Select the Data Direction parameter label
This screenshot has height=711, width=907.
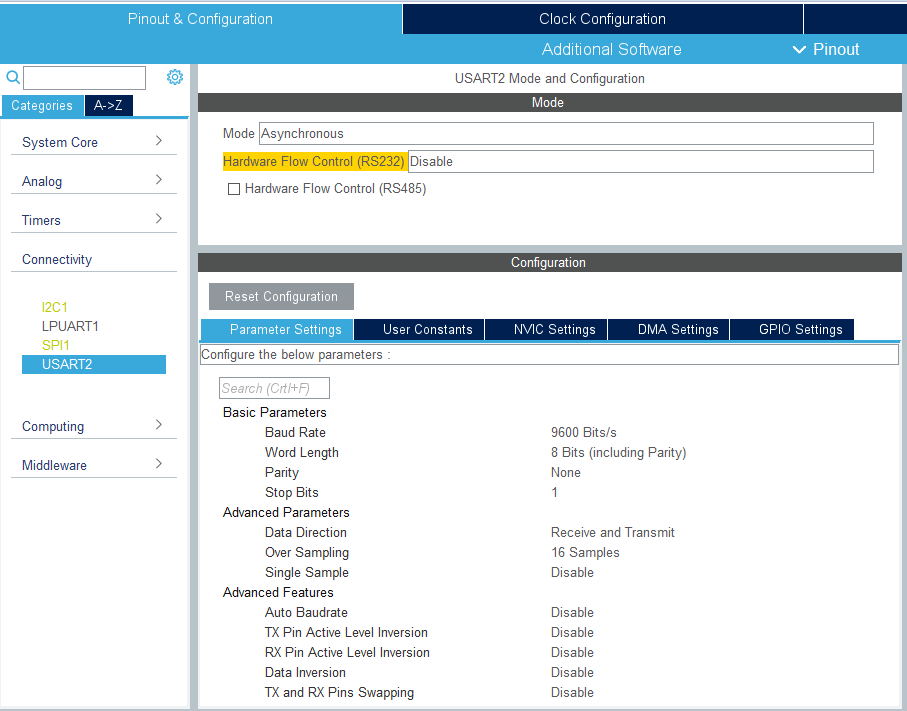coord(306,532)
